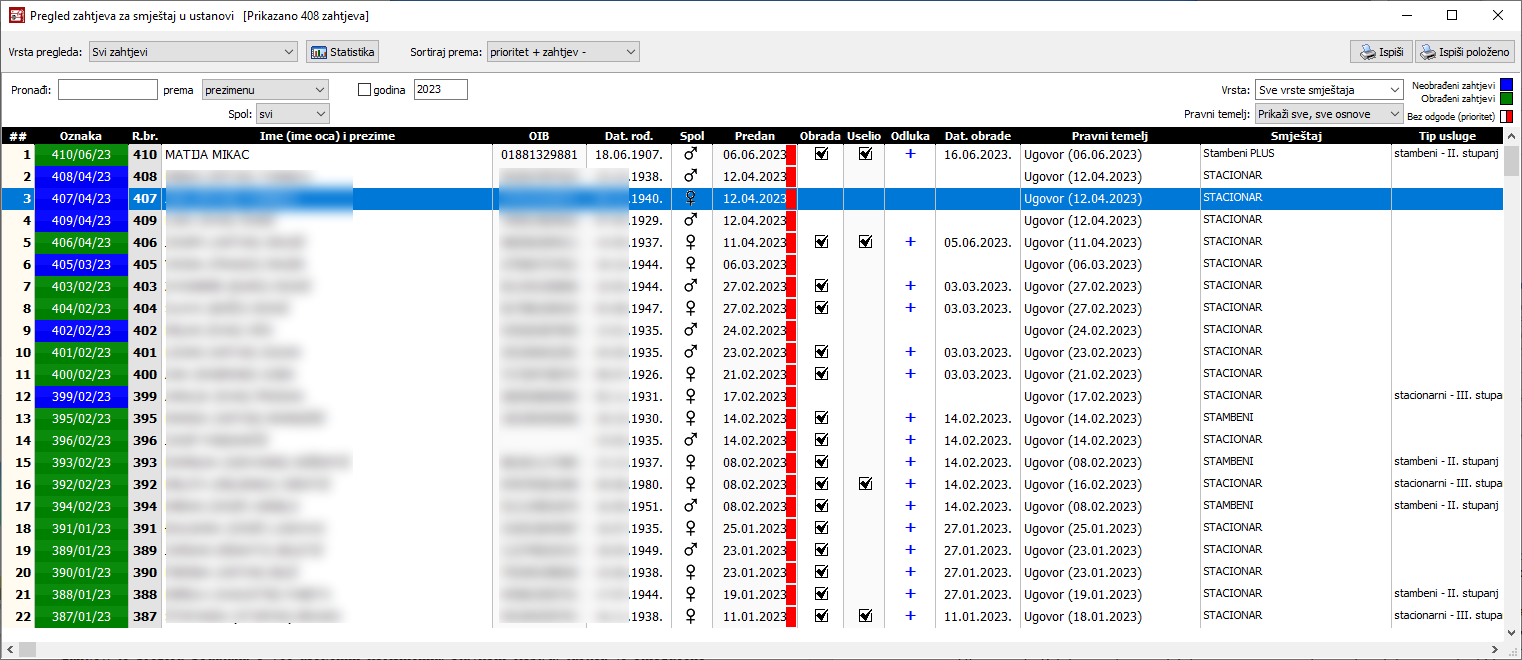The width and height of the screenshot is (1522, 660).
Task: Toggle Uselio checkbox in row 392/02/23
Action: point(865,484)
